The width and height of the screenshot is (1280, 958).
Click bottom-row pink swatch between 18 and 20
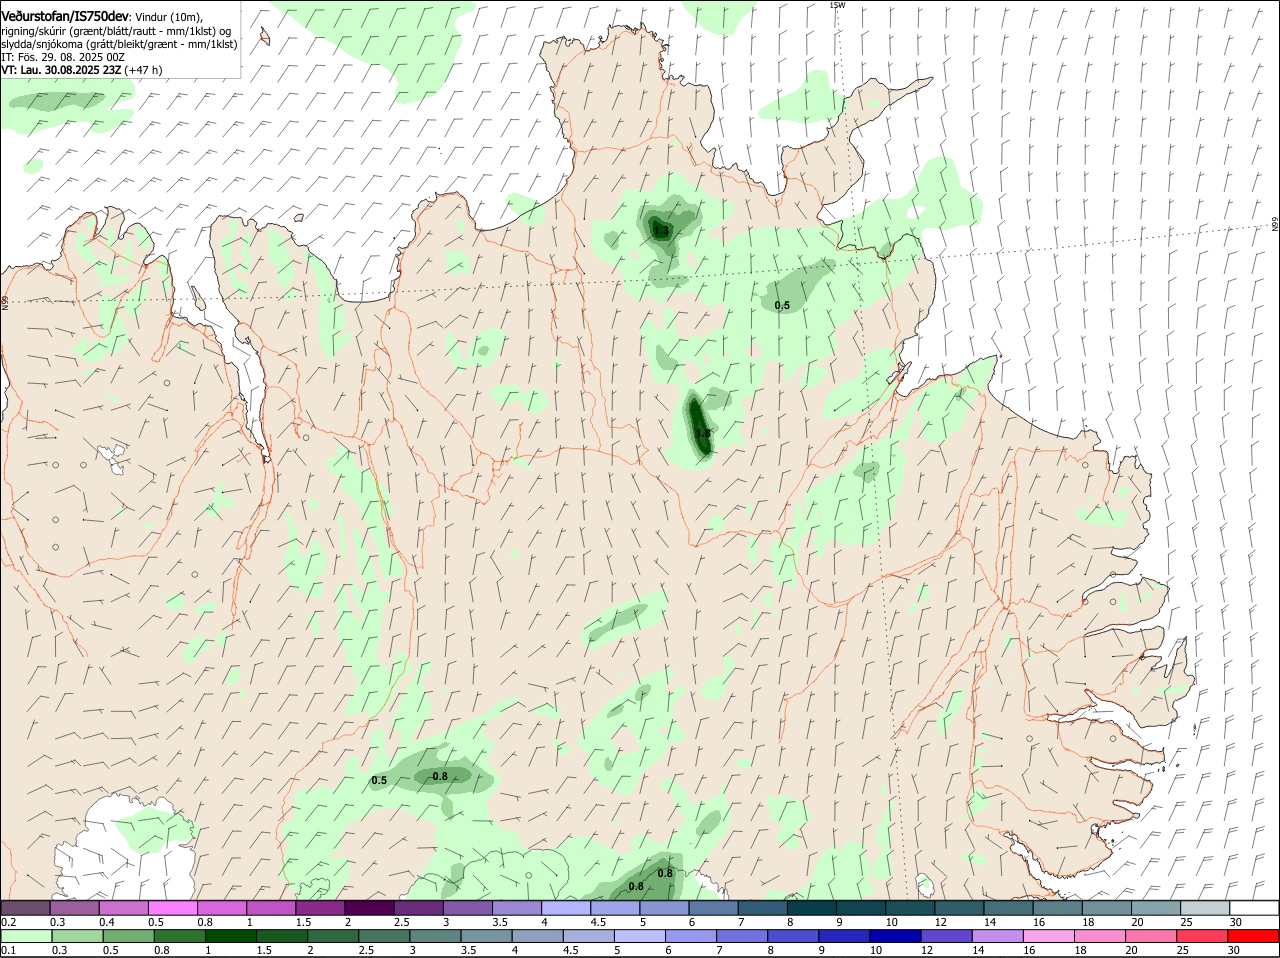coord(1102,937)
